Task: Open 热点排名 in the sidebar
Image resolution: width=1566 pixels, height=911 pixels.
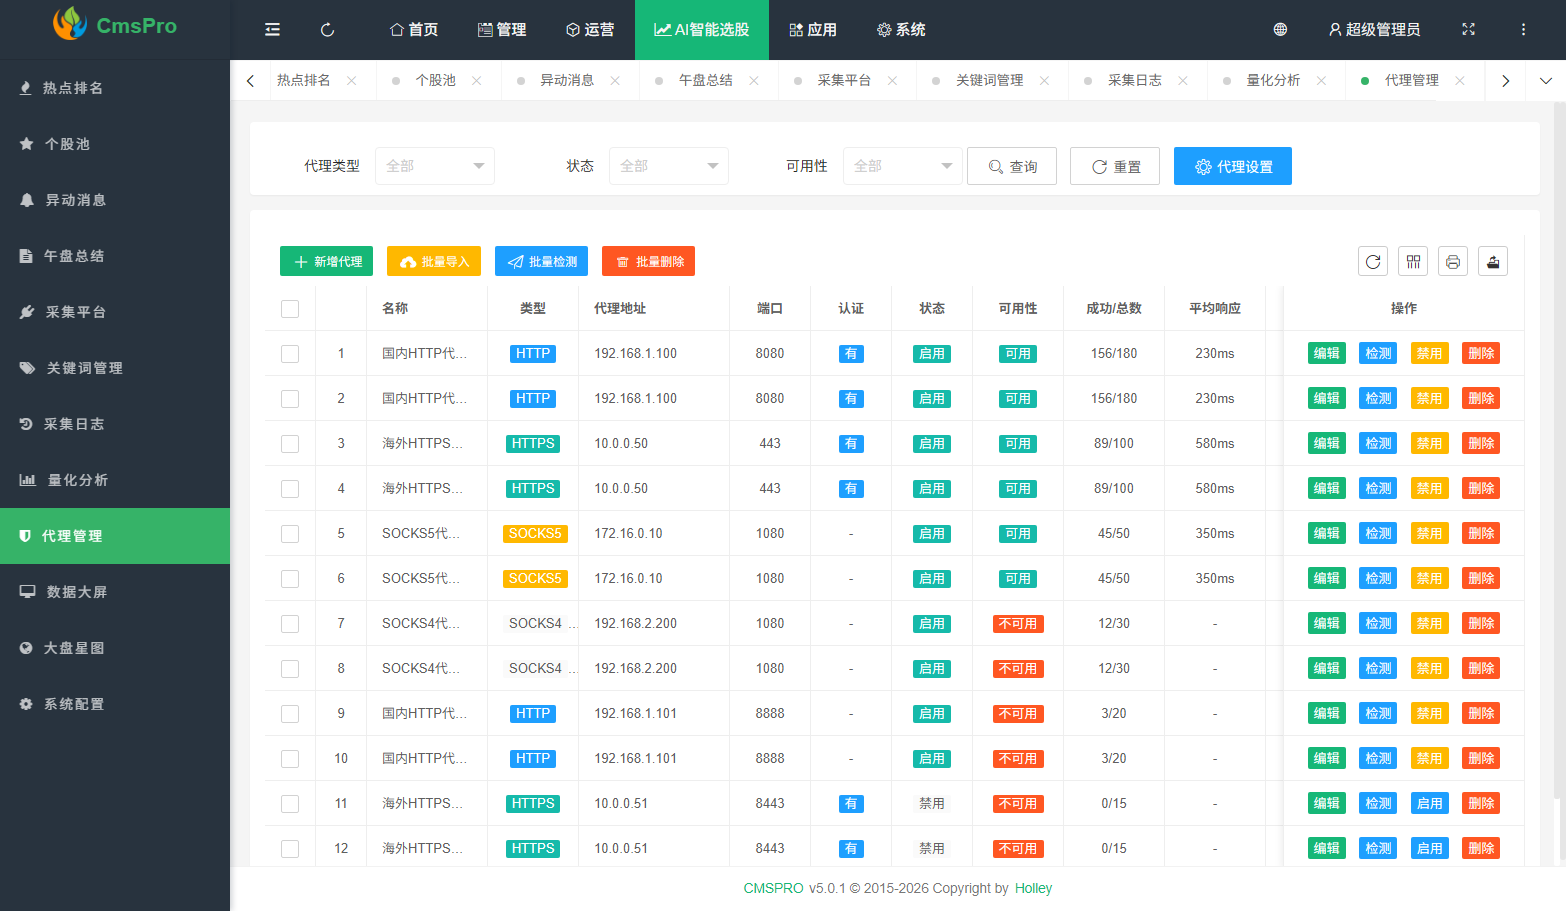Action: point(115,88)
